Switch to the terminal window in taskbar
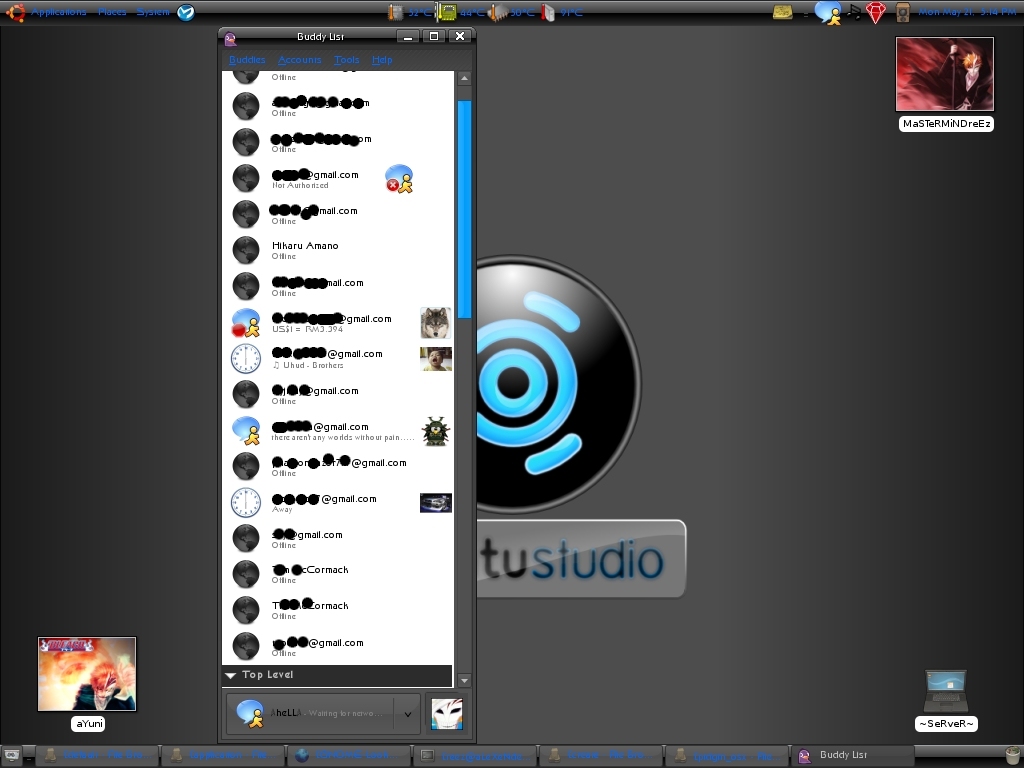The image size is (1024, 768). [474, 756]
